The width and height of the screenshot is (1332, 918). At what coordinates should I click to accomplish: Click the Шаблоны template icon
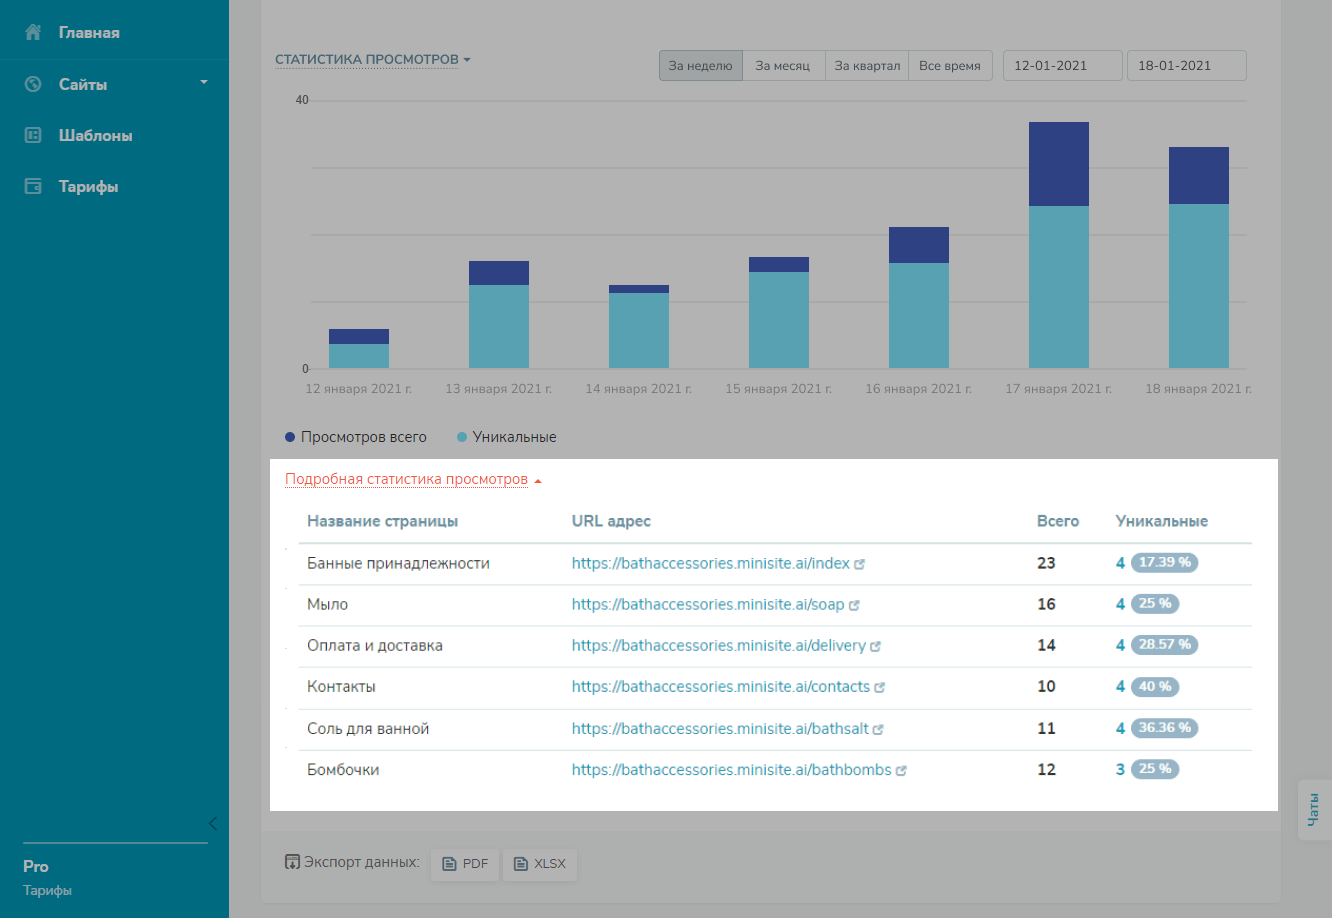click(33, 135)
